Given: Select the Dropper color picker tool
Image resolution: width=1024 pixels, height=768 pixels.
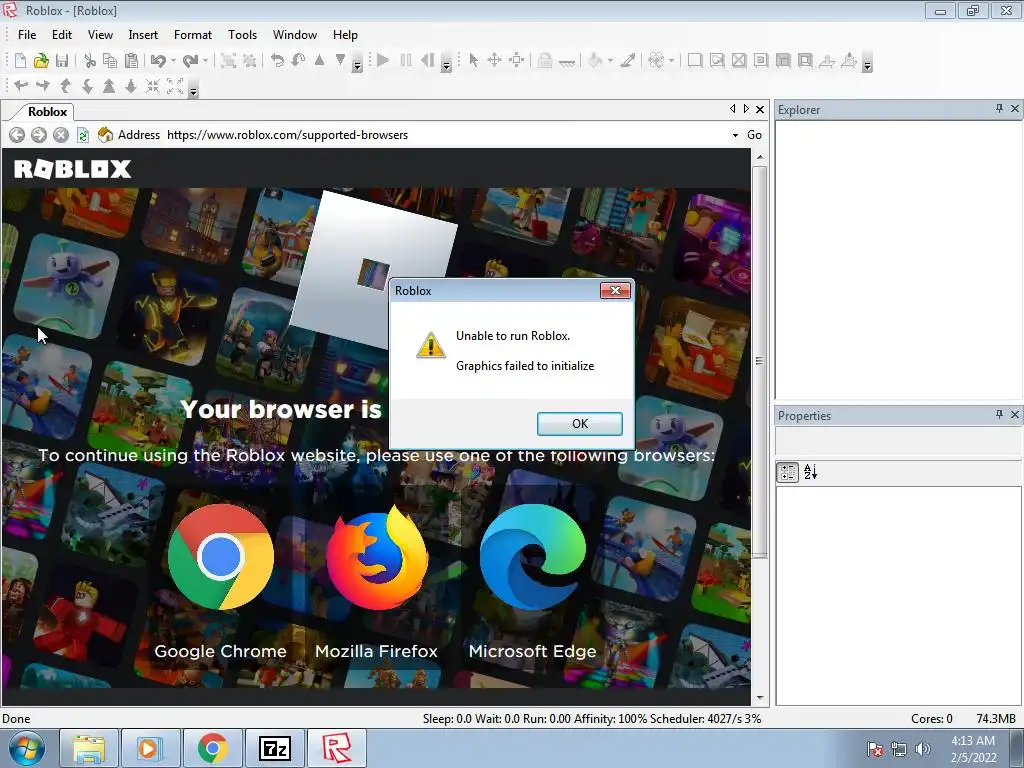Looking at the screenshot, I should pyautogui.click(x=628, y=61).
